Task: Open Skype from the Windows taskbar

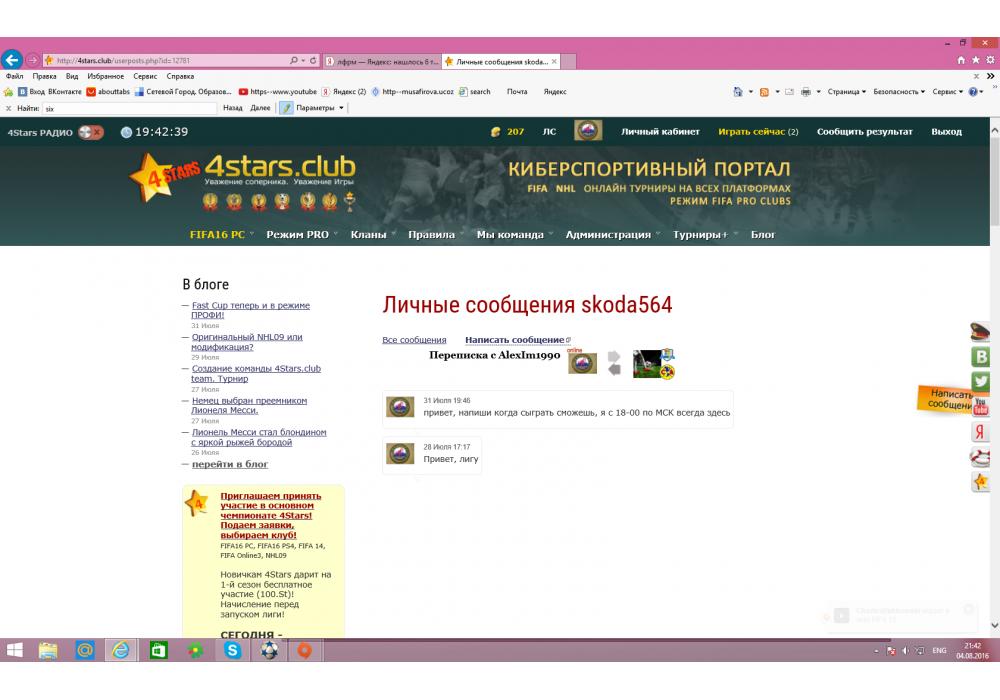Action: pos(233,650)
